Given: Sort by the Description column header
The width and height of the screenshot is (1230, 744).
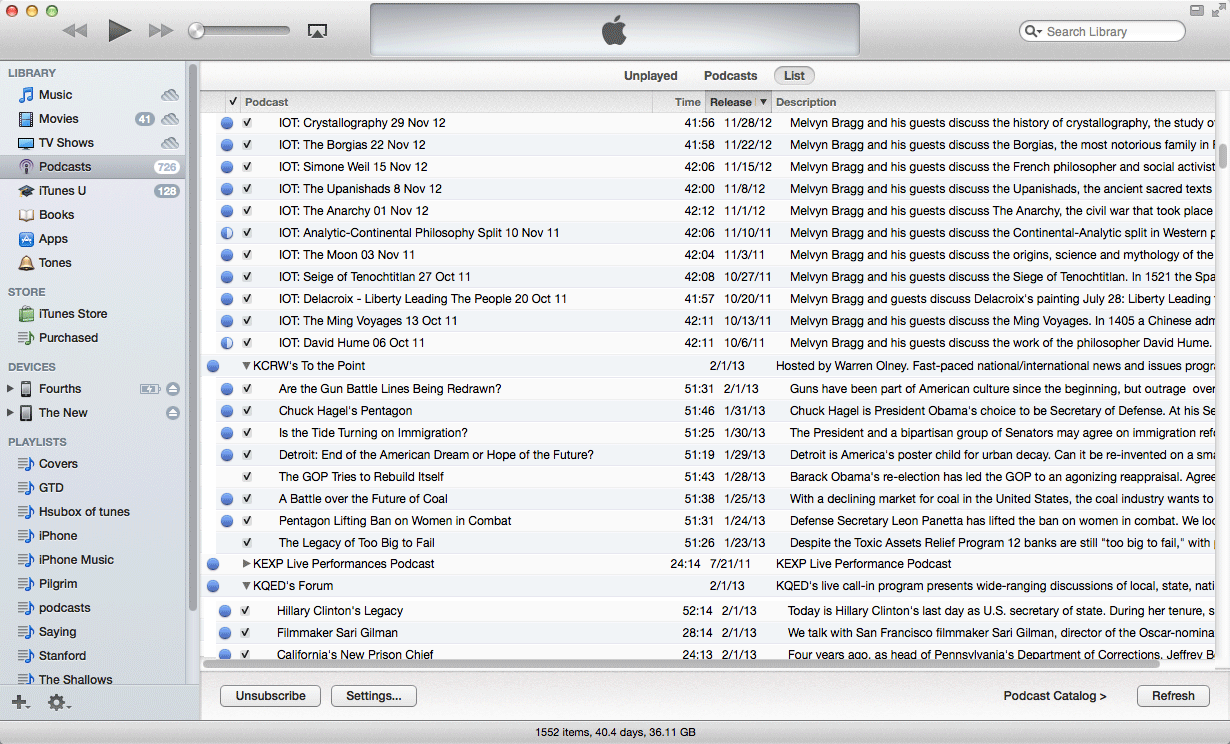Looking at the screenshot, I should [x=993, y=102].
